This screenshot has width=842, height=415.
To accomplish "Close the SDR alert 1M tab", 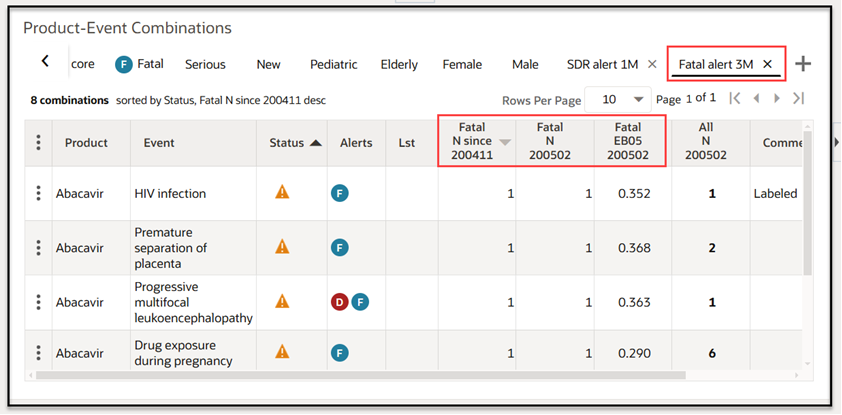I will pyautogui.click(x=652, y=64).
